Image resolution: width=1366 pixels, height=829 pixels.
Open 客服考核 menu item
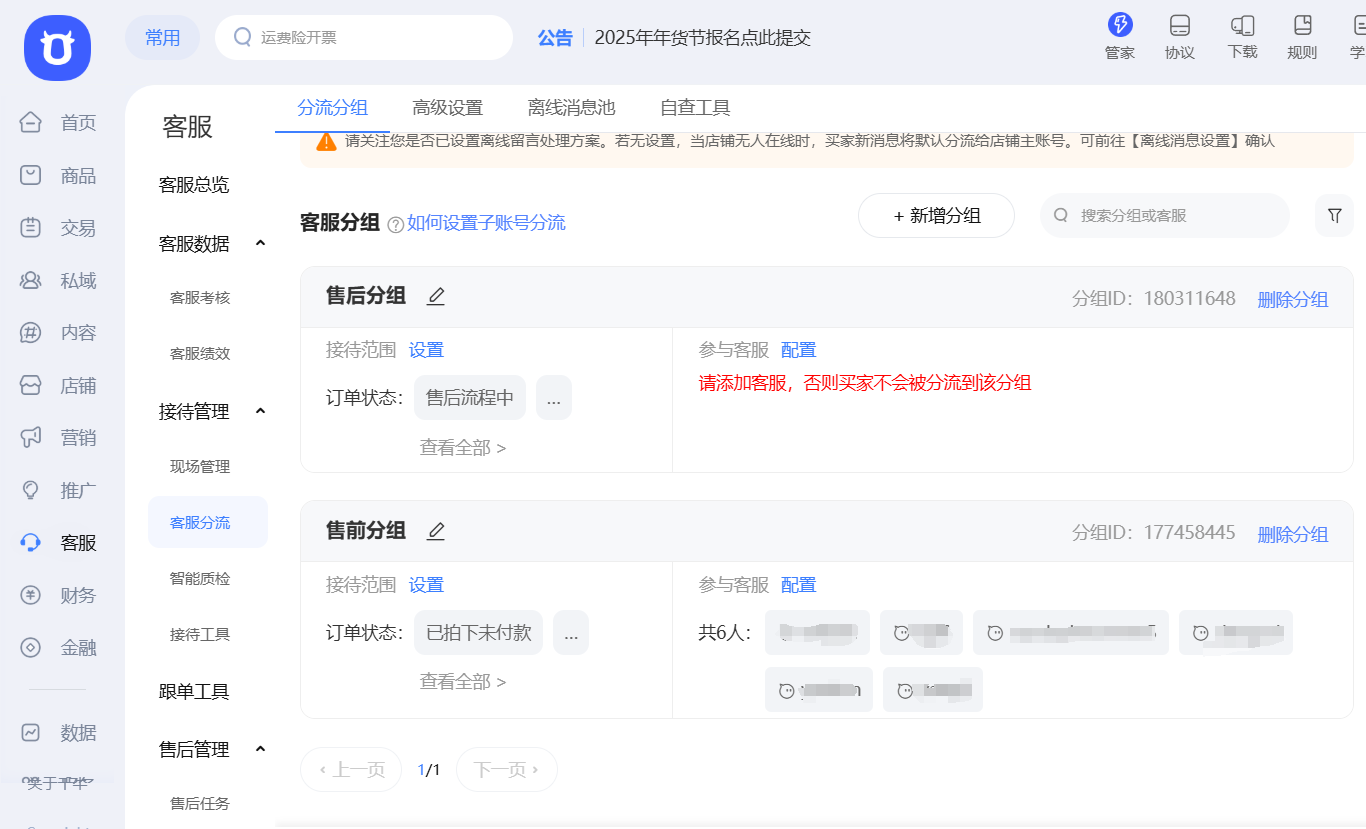tap(200, 298)
